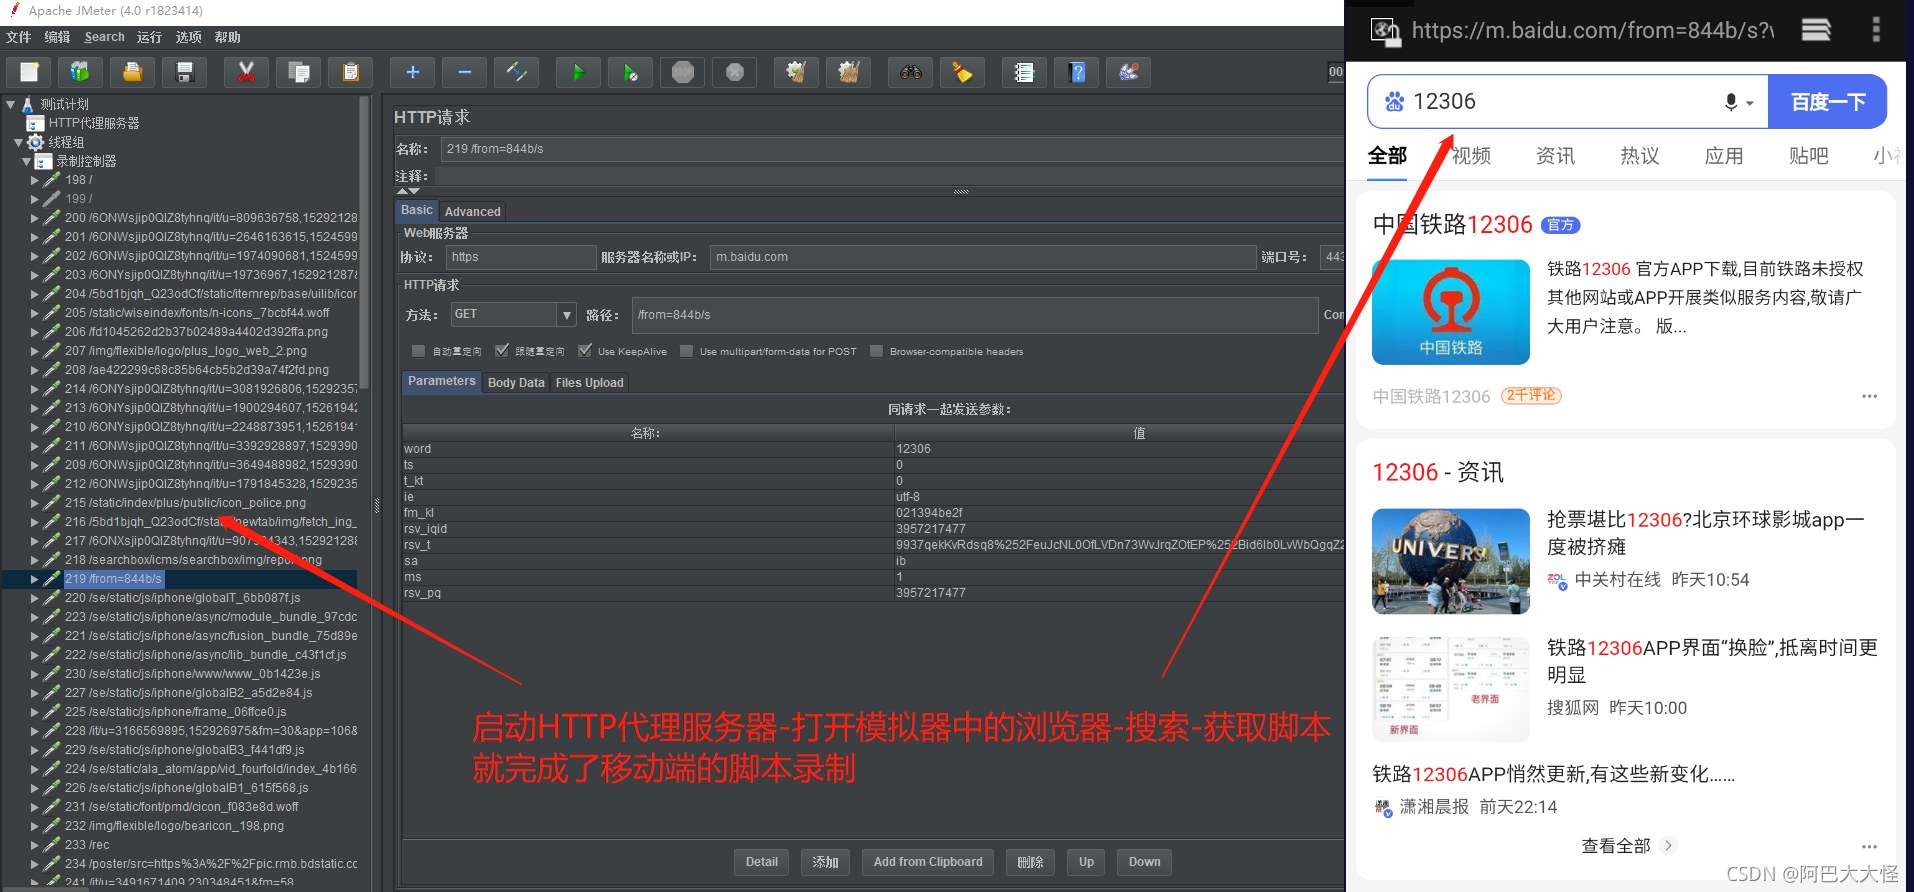Viewport: 1914px width, 892px height.
Task: Click the Shutdown toolbar icon
Action: pos(735,72)
